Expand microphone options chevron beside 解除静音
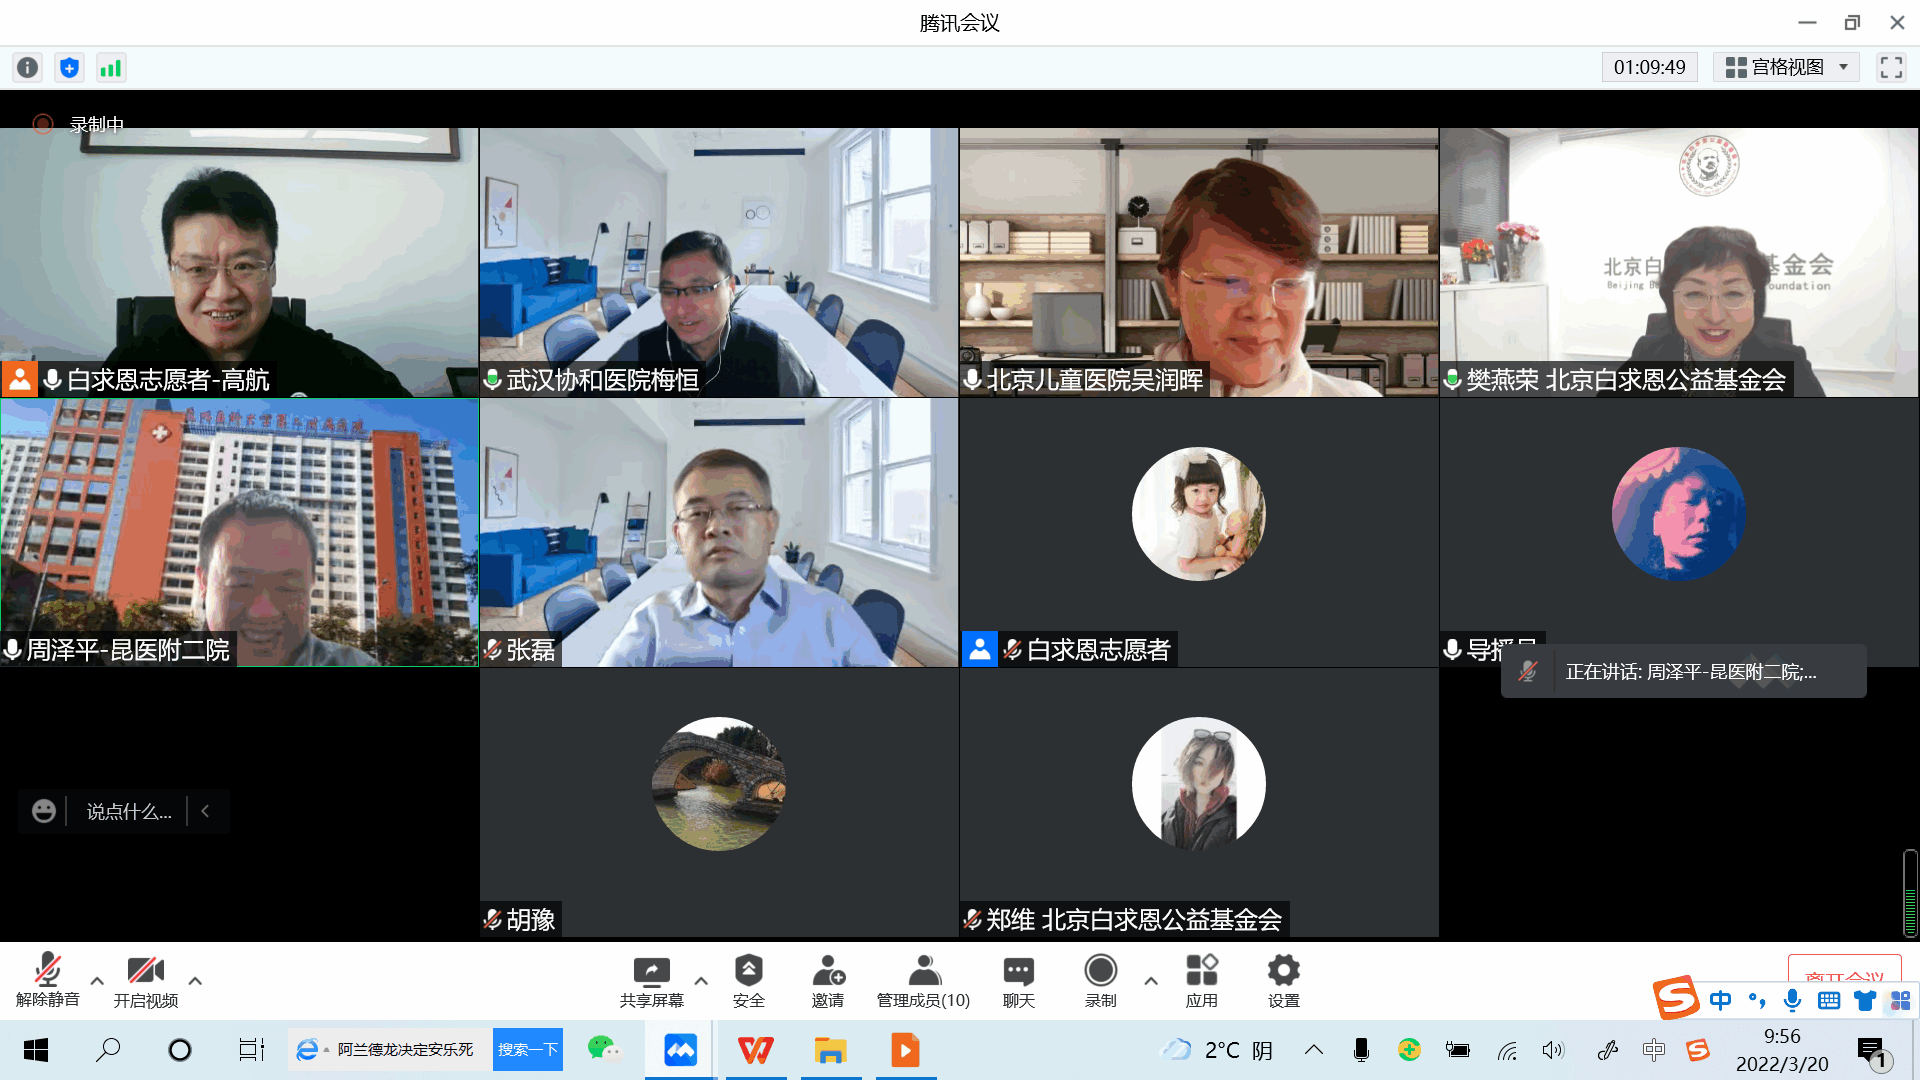Viewport: 1920px width, 1080px height. [97, 981]
